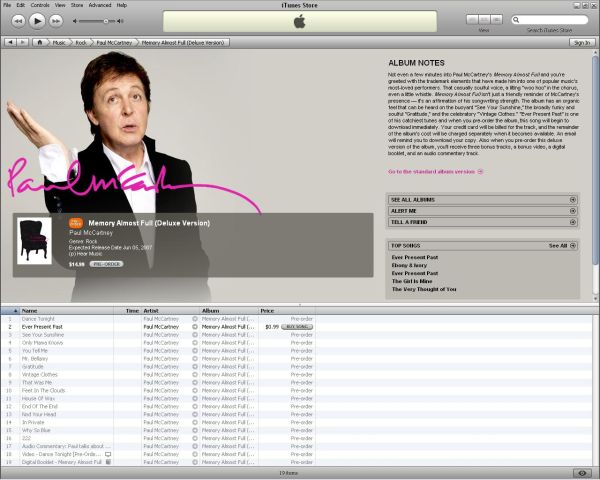Switch to album grouped view button
600x480 pixels.
click(x=484, y=19)
